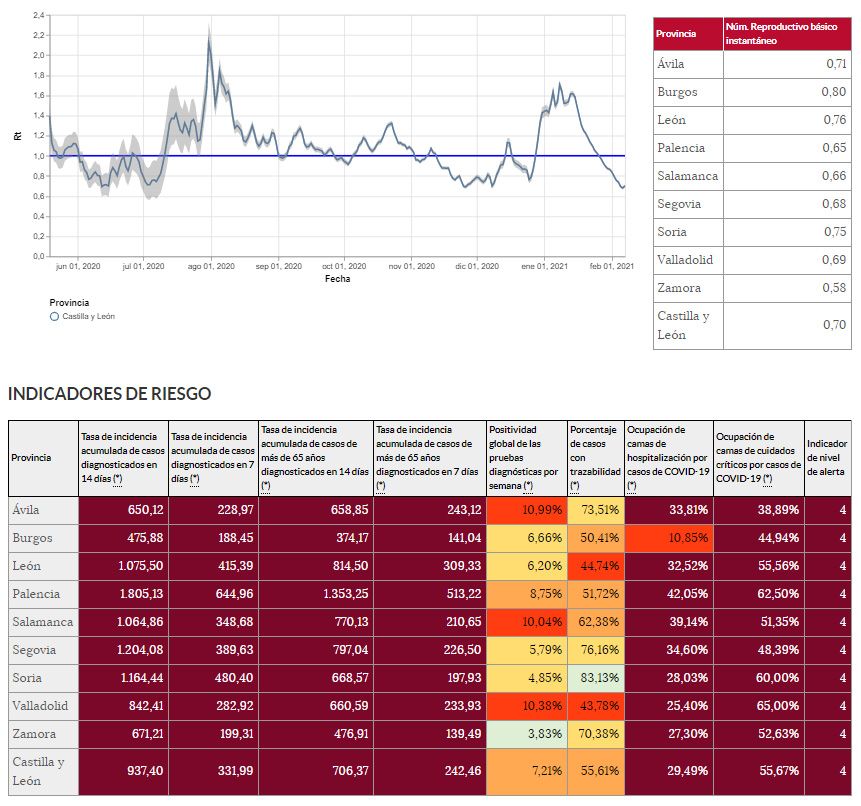861x806 pixels.
Task: Select the Ocupación de camas de cuidados críticos header
Action: [759, 458]
